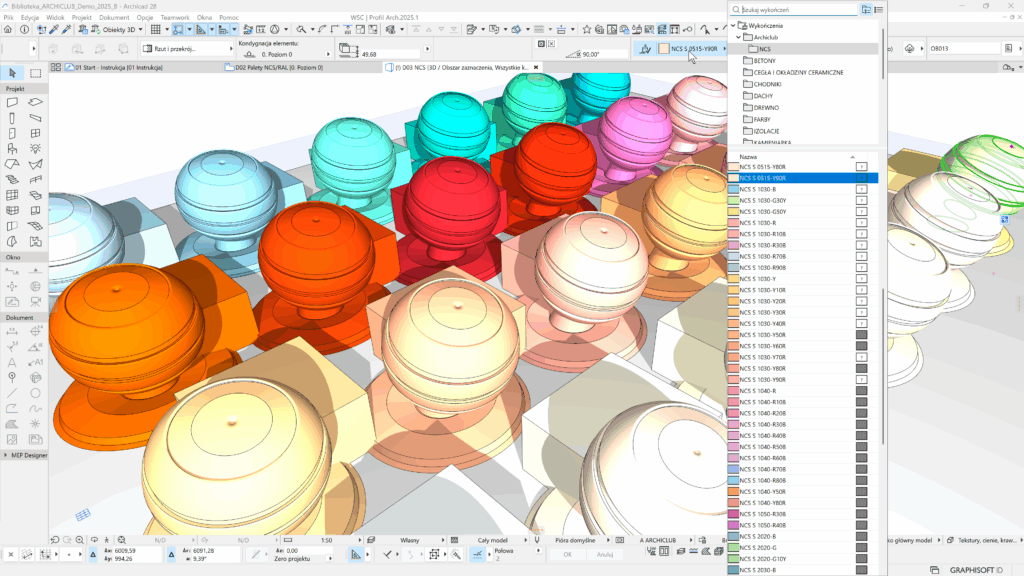Image resolution: width=1024 pixels, height=576 pixels.
Task: Open the Dokument menu
Action: pos(114,18)
